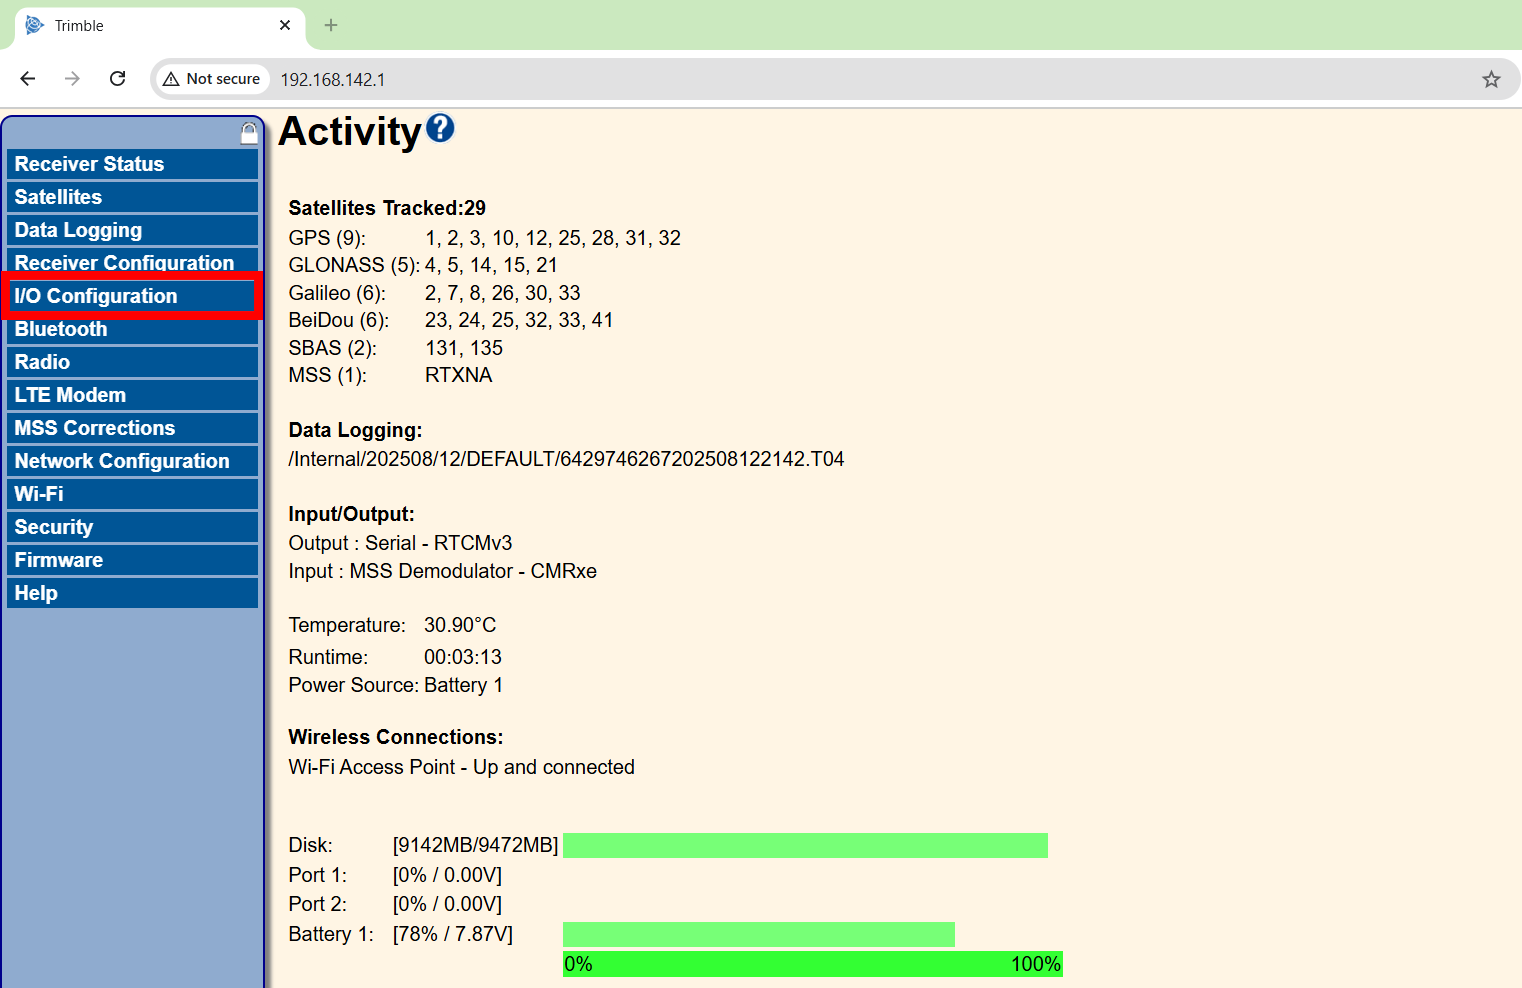Open a new browser tab
Screen dimensions: 1522x988
(x=331, y=25)
